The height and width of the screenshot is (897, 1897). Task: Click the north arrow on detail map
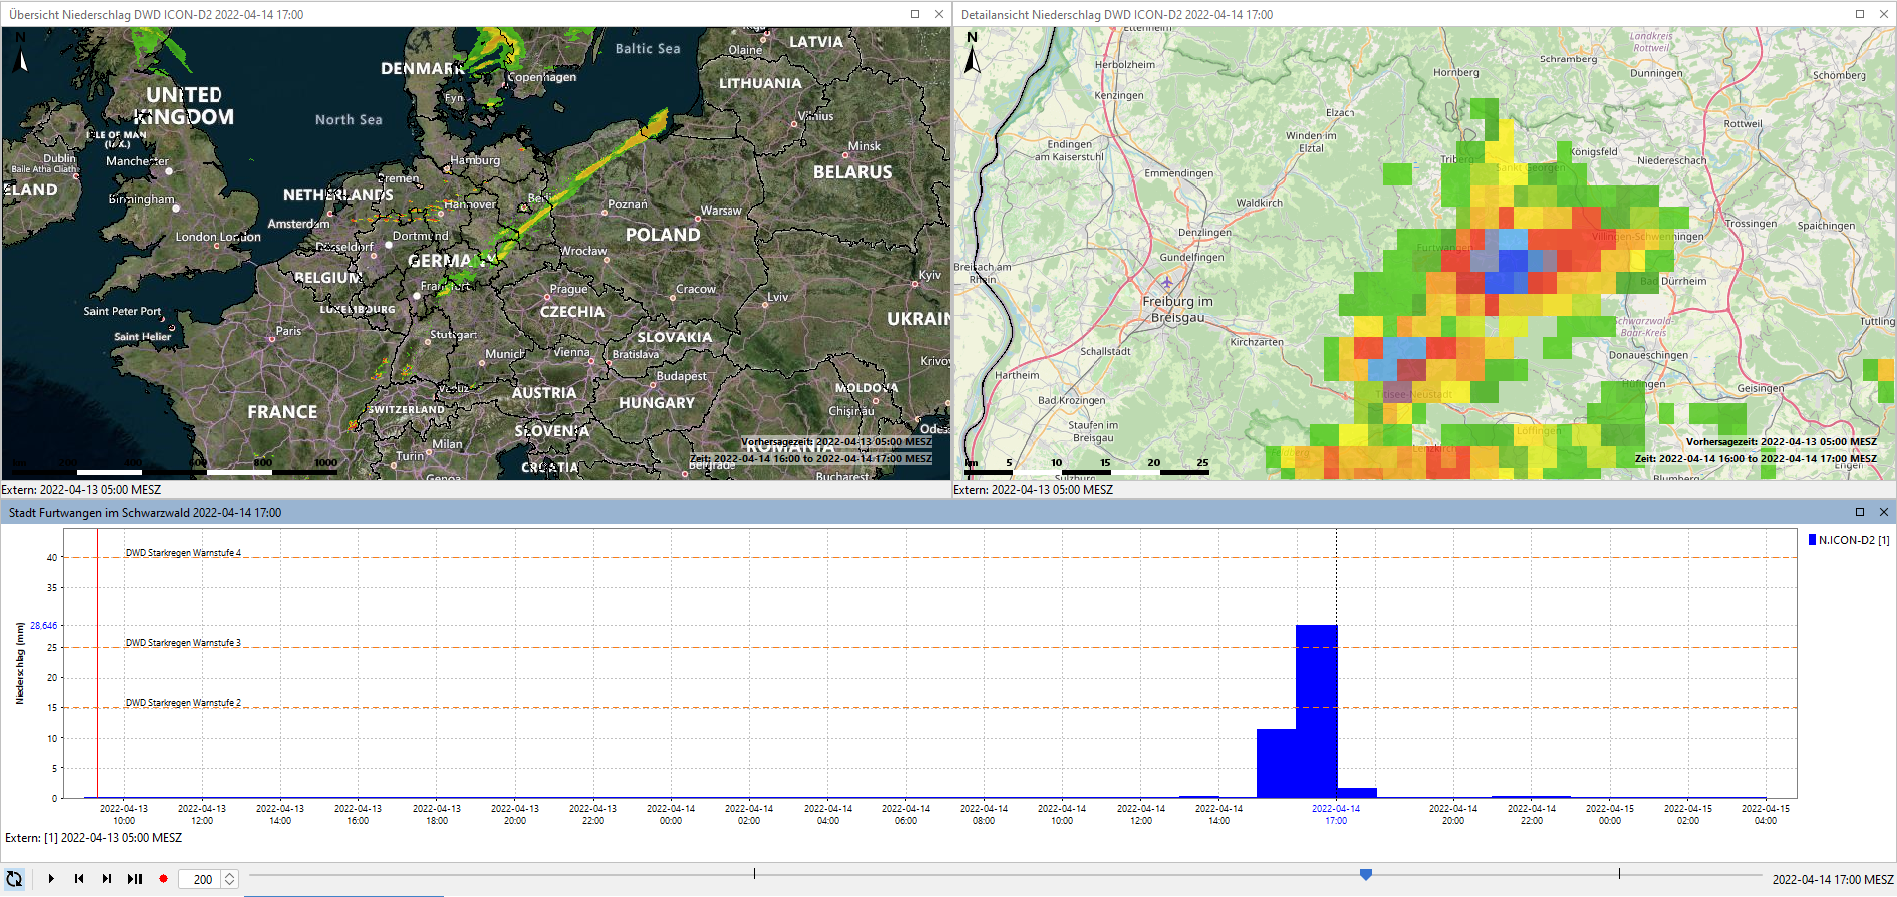972,55
